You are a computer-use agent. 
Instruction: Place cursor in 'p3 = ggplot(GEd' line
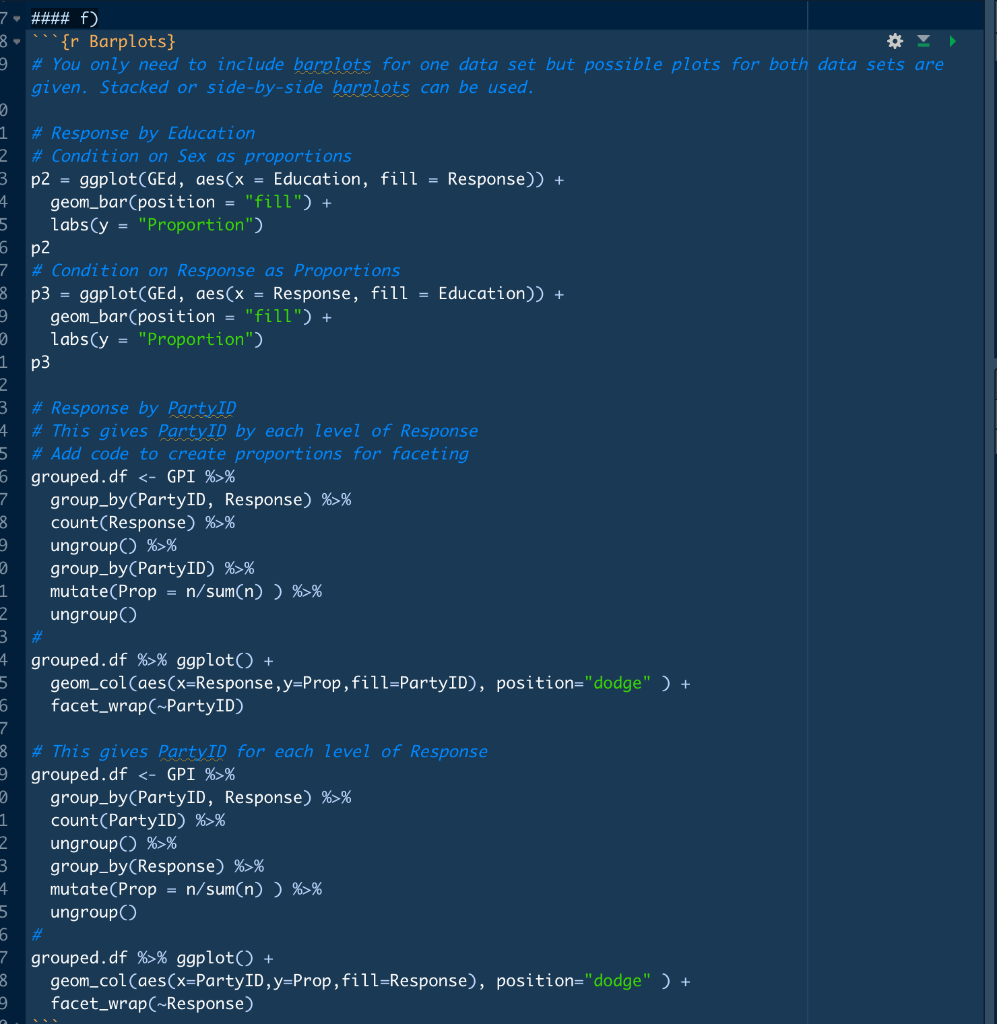pyautogui.click(x=297, y=294)
